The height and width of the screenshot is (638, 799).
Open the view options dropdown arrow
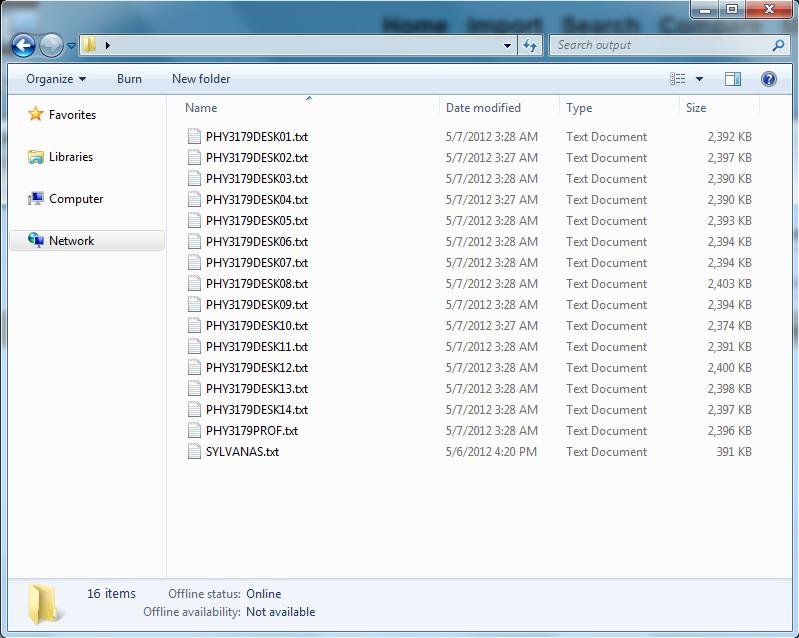pyautogui.click(x=699, y=79)
